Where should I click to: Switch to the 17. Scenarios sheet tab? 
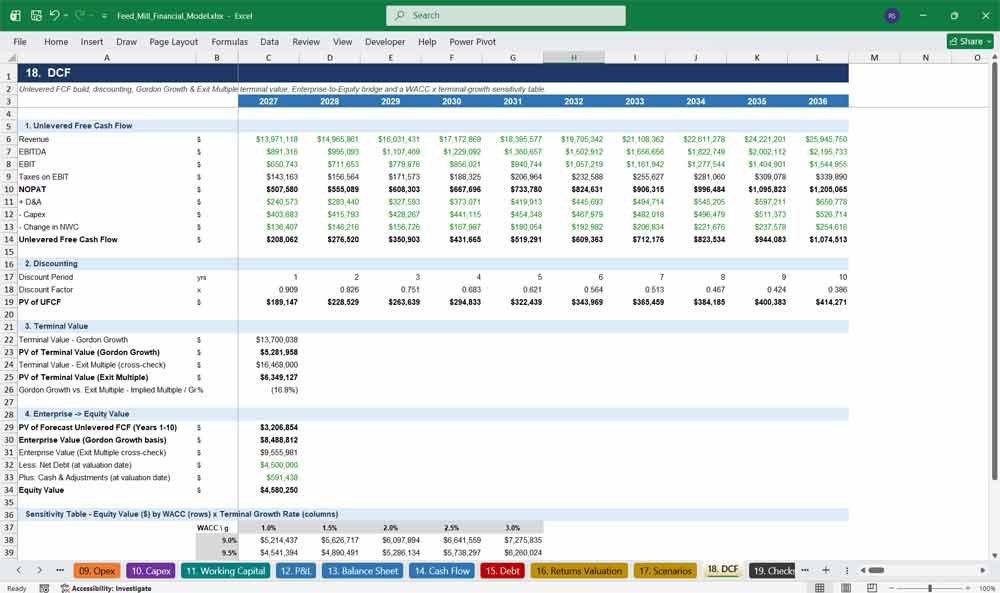[665, 571]
